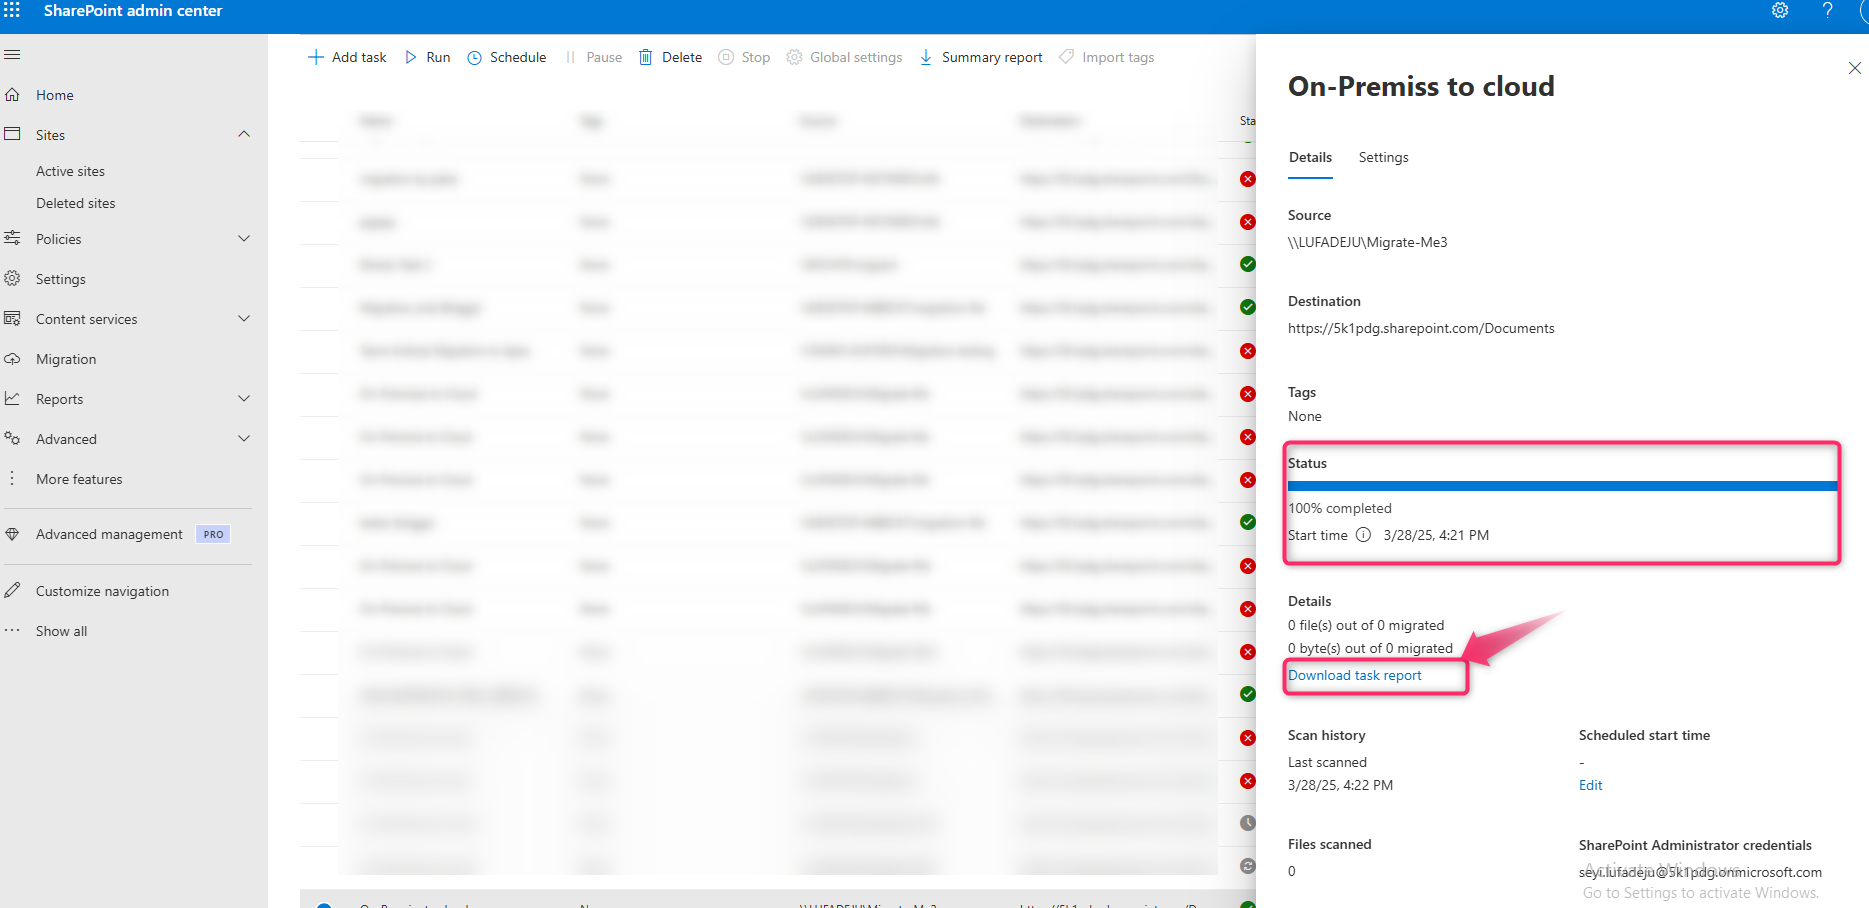1869x908 pixels.
Task: Download the Summary report
Action: (980, 57)
